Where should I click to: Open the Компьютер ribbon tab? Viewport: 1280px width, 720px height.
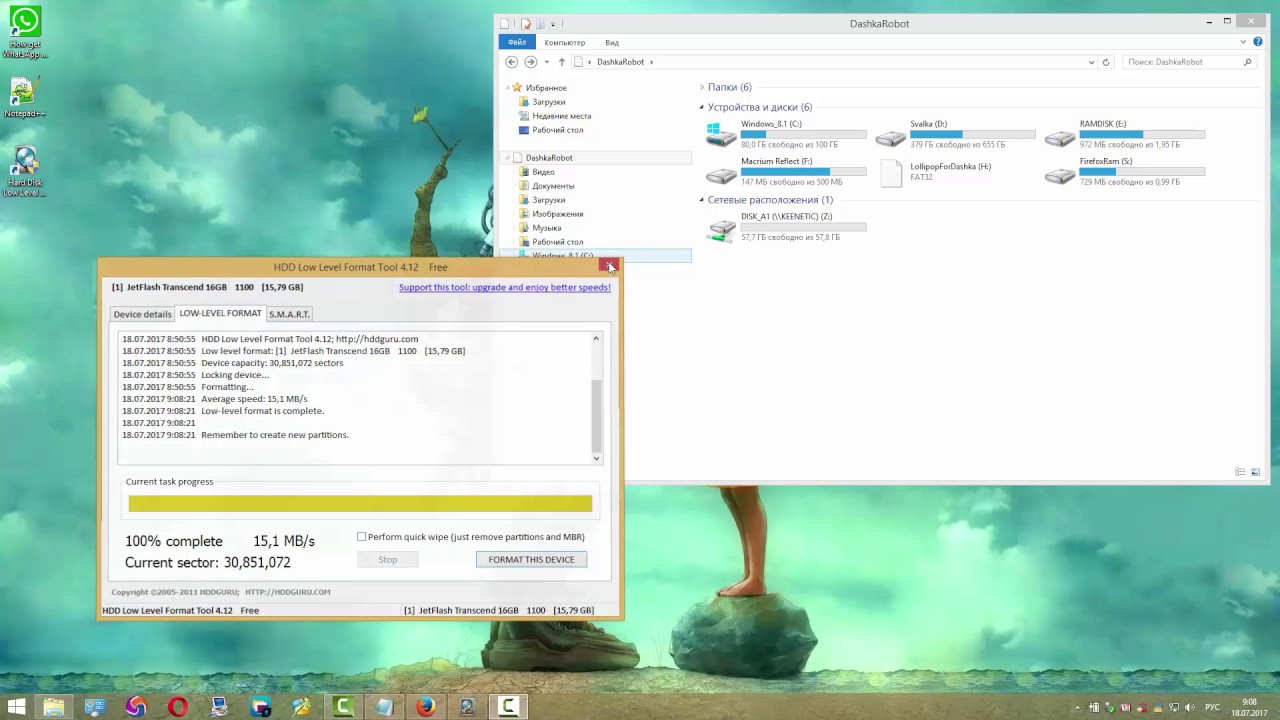tap(564, 42)
